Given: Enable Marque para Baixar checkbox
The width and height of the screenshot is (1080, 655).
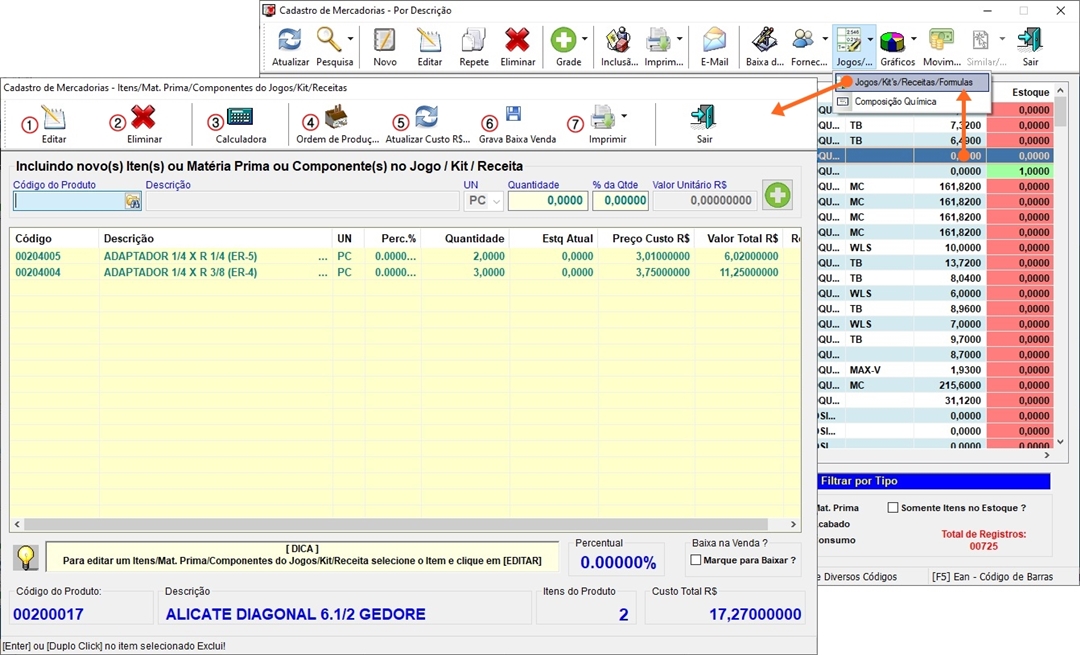Looking at the screenshot, I should 696,560.
